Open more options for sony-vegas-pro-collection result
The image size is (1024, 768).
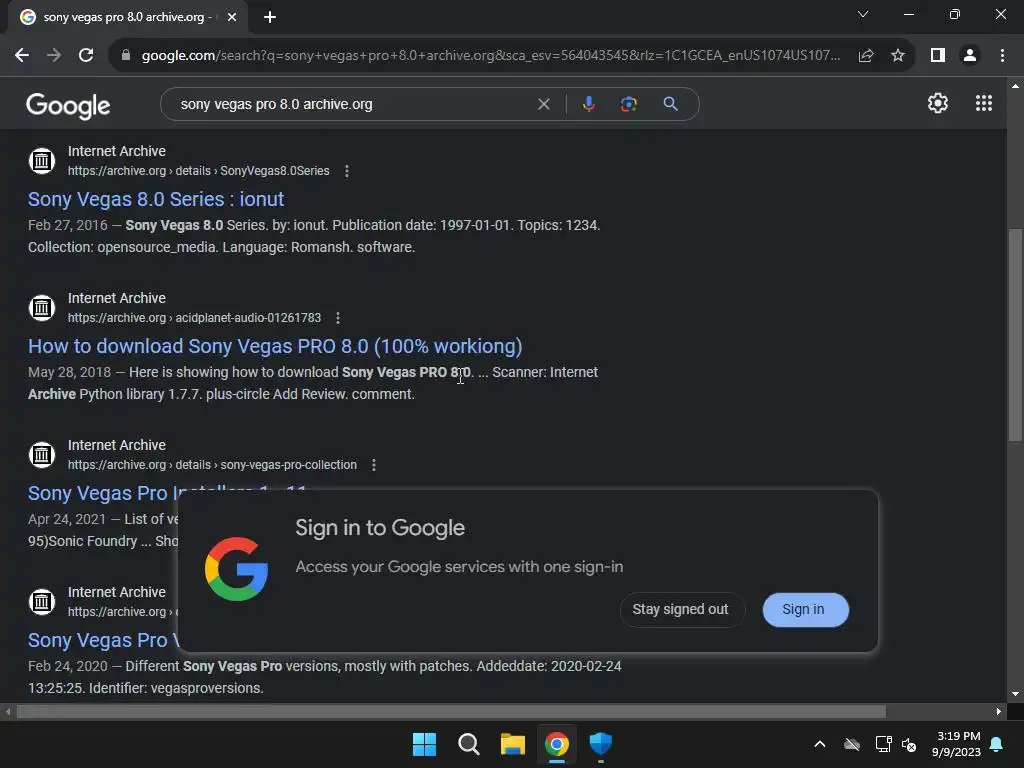coord(374,465)
